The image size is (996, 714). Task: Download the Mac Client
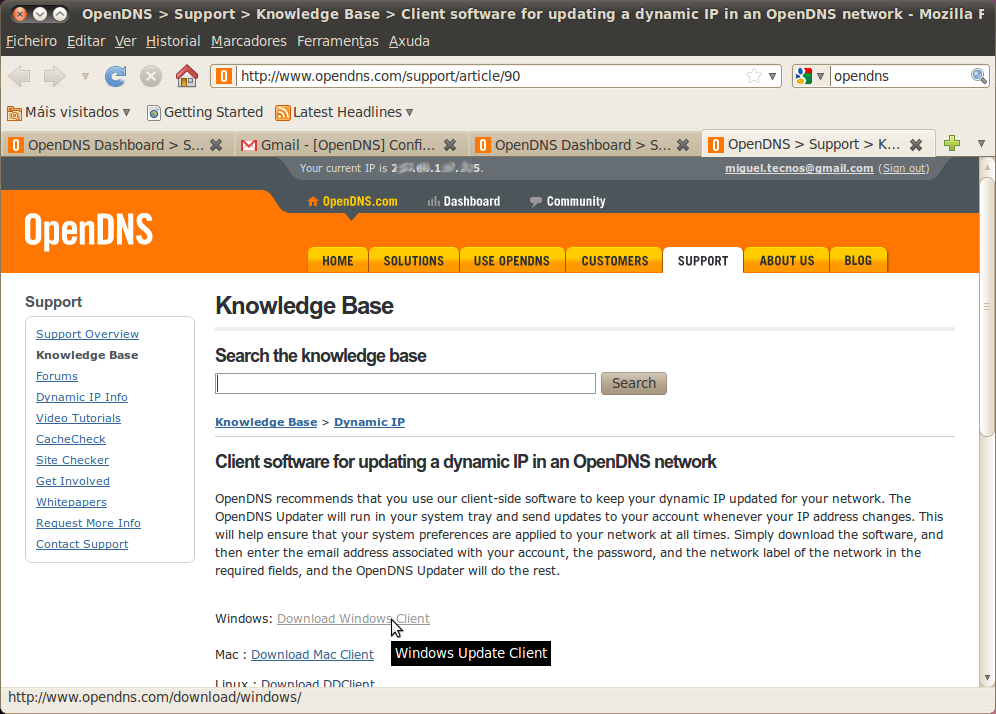(313, 655)
